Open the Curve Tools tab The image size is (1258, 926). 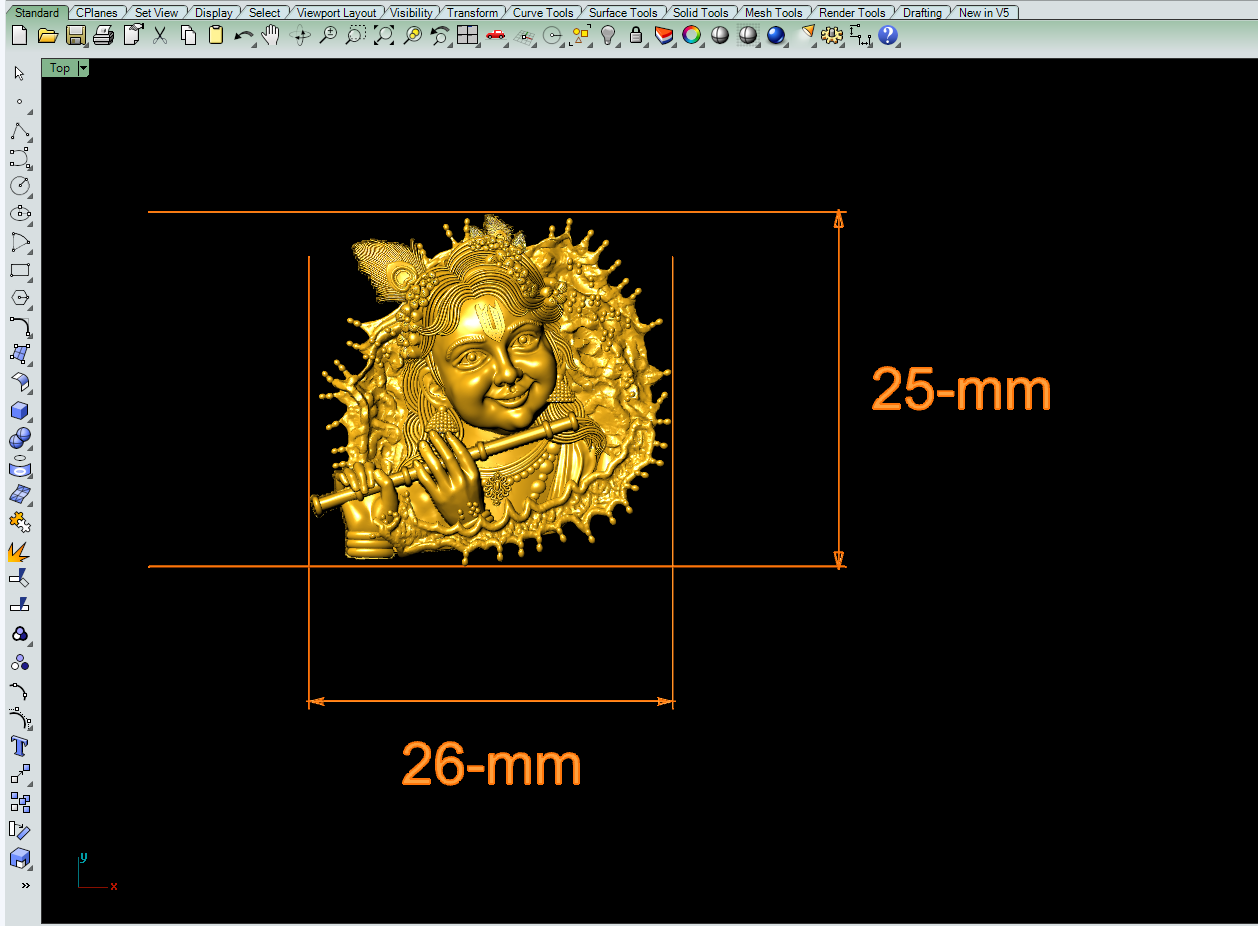(543, 13)
